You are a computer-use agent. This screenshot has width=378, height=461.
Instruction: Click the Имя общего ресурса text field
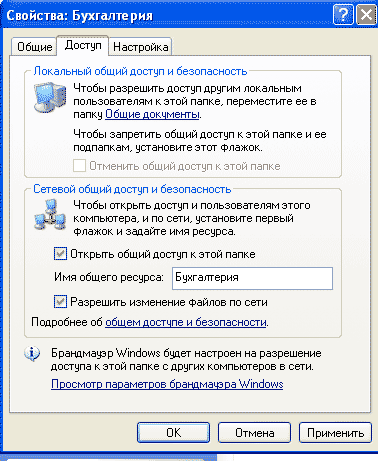click(252, 278)
